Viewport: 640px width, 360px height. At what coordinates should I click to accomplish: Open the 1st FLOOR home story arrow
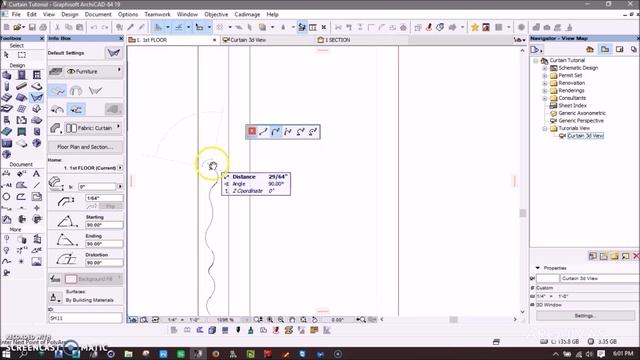[x=120, y=168]
